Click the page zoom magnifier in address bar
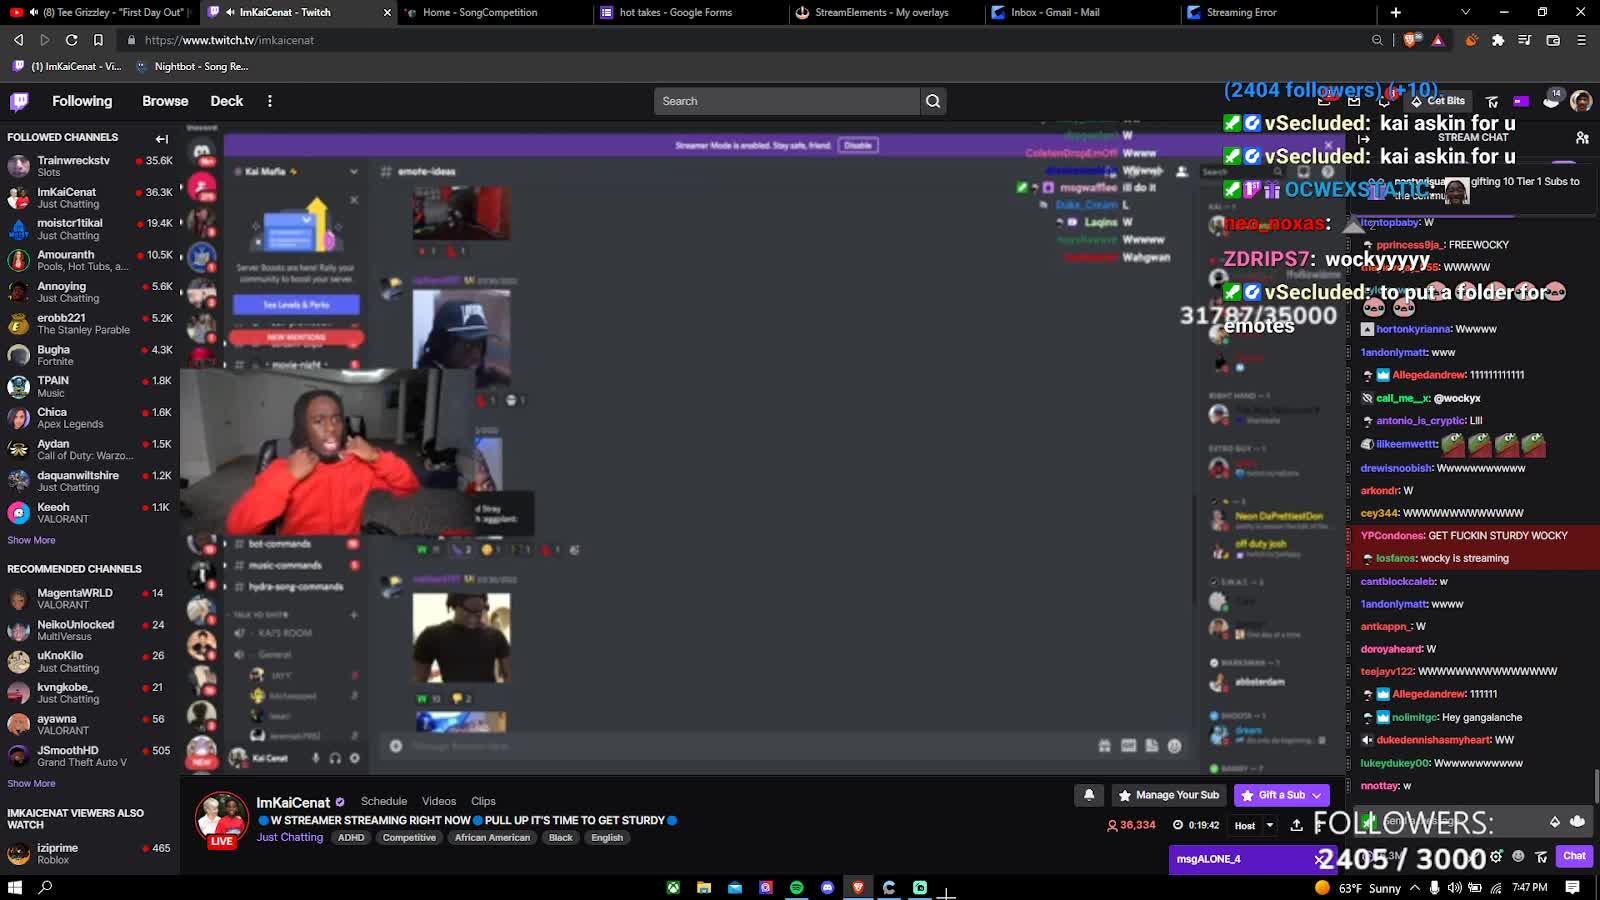The image size is (1600, 900). click(x=1377, y=40)
